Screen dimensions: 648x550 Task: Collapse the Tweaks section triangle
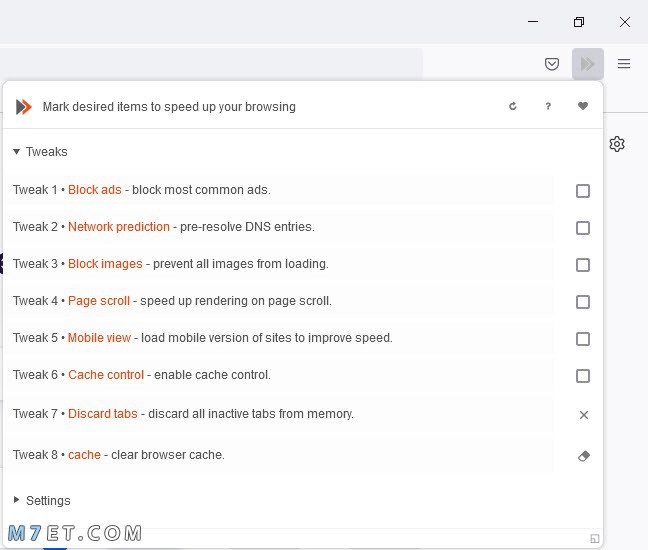pyautogui.click(x=17, y=152)
